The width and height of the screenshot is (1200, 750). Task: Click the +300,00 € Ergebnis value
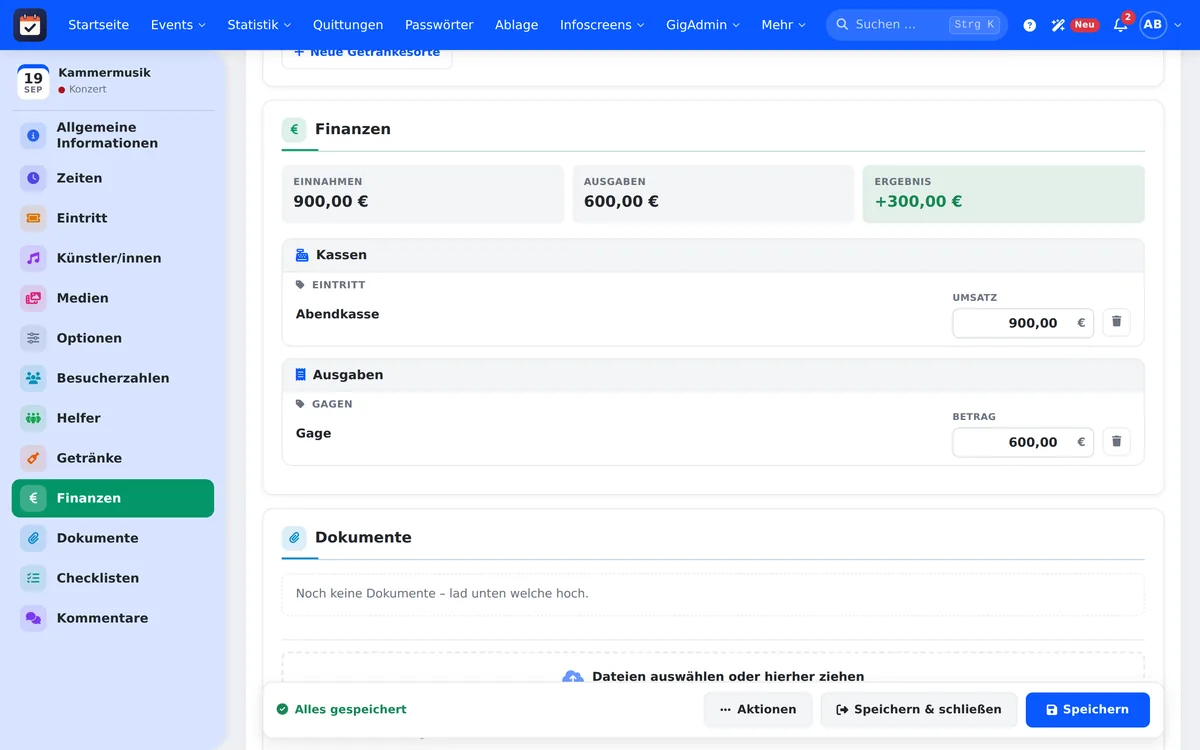pos(918,201)
